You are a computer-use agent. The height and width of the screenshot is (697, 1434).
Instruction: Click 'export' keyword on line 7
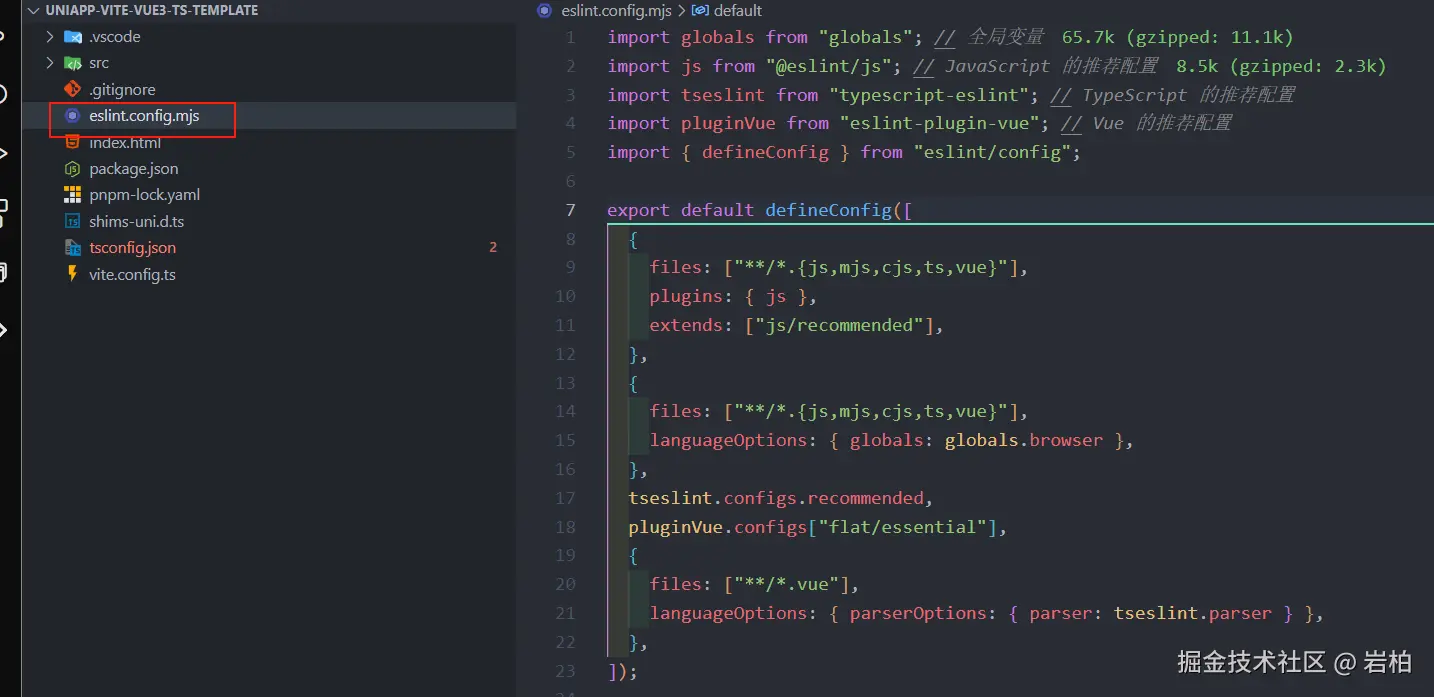point(639,210)
